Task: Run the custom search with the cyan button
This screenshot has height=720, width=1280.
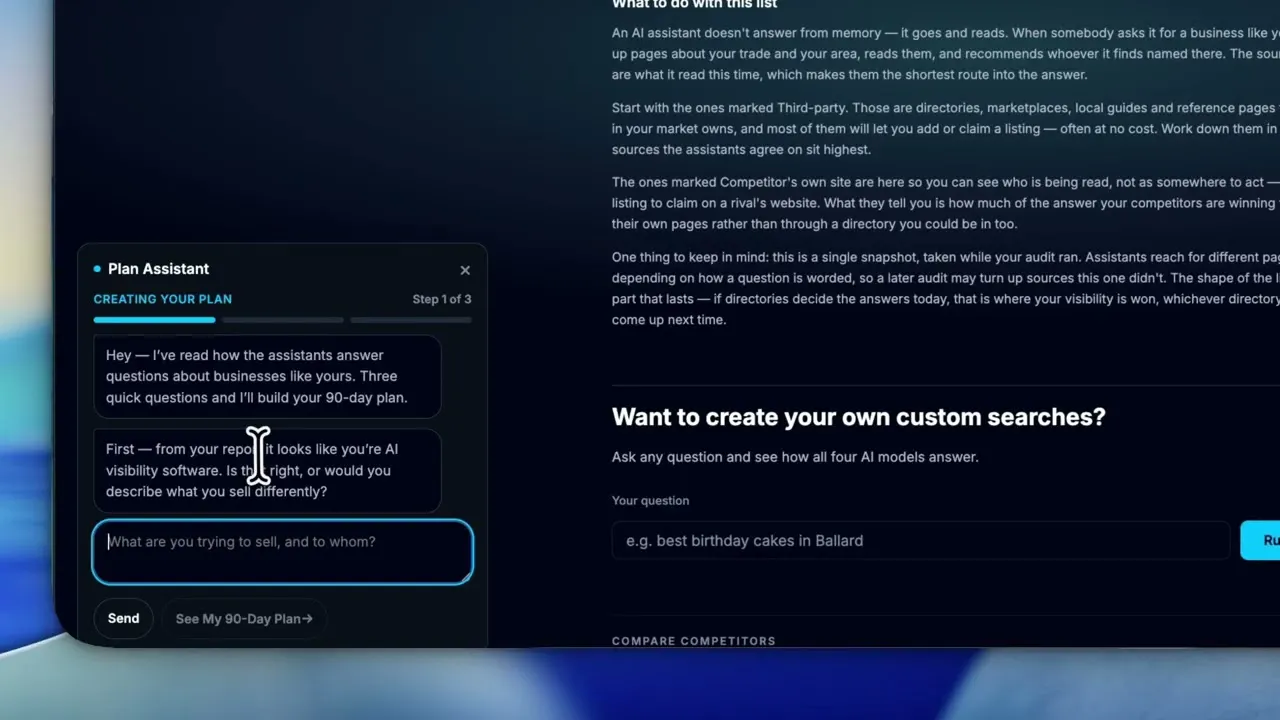Action: 1261,541
